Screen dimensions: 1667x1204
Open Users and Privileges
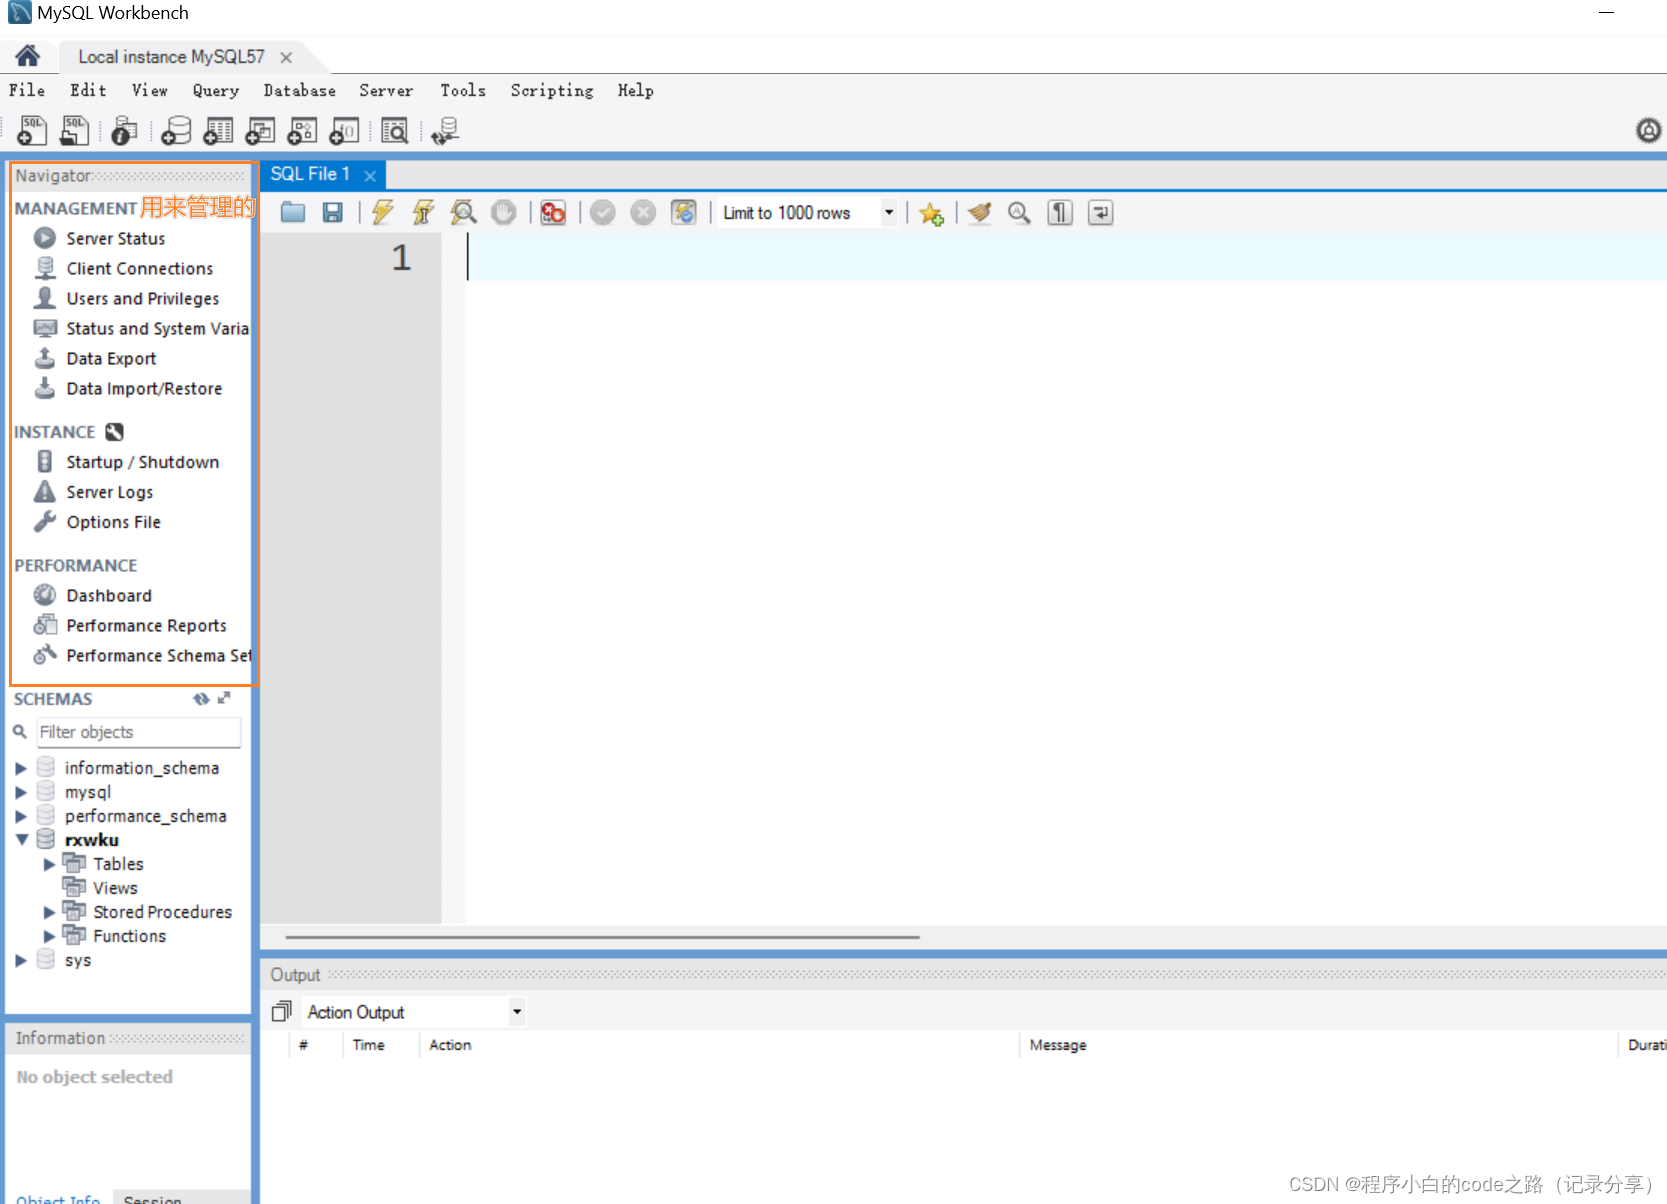[143, 298]
